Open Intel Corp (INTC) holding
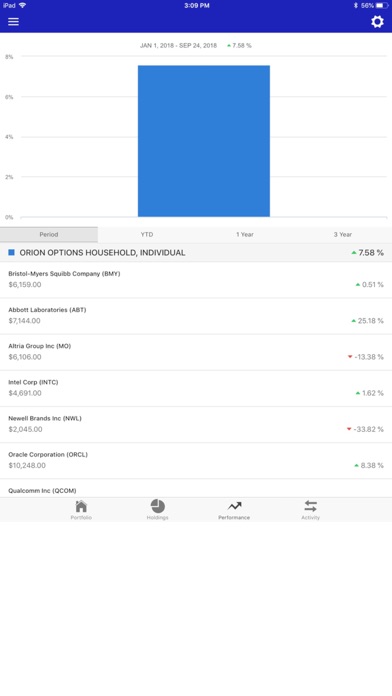 click(196, 388)
